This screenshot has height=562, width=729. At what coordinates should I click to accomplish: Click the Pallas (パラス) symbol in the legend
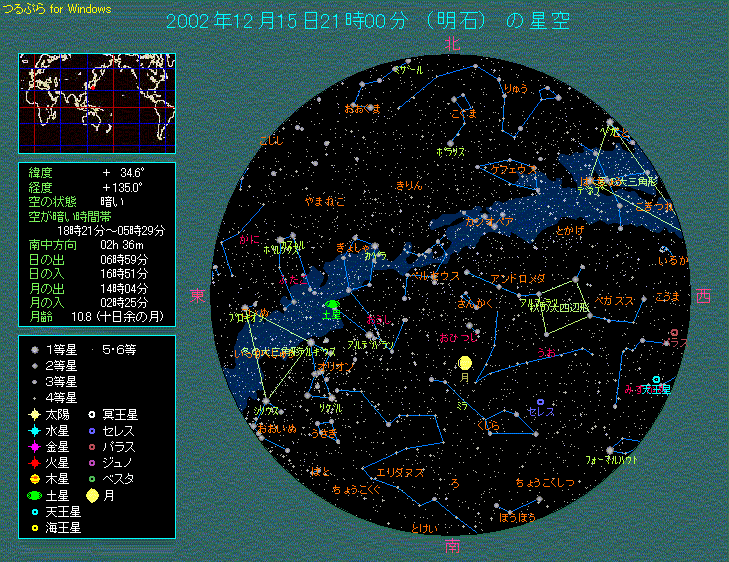tap(92, 447)
